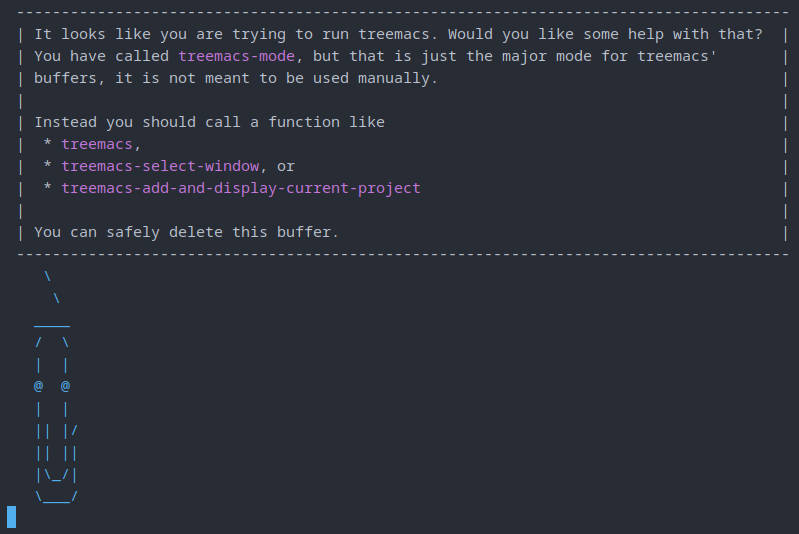The height and width of the screenshot is (534, 799).
Task: Click the bullet asterisk before treemacs-select-window
Action: [x=47, y=166]
